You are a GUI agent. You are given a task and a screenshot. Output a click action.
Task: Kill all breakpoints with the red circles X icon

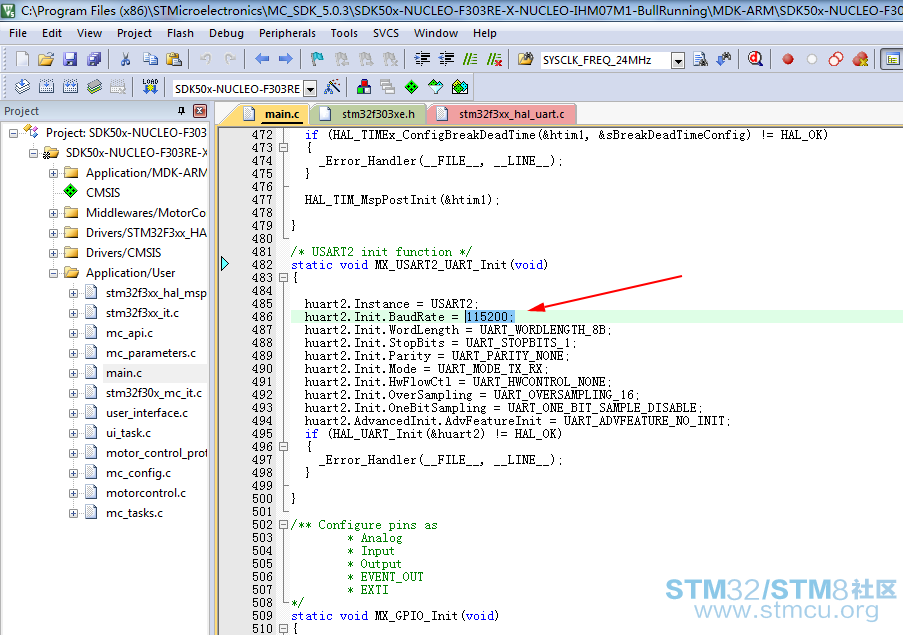tap(860, 59)
